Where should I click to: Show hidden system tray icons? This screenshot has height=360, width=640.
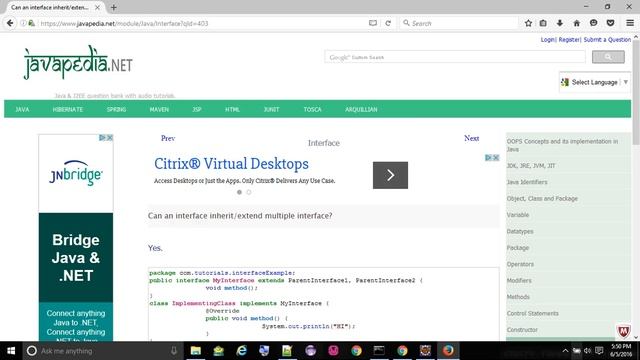[x=565, y=351]
